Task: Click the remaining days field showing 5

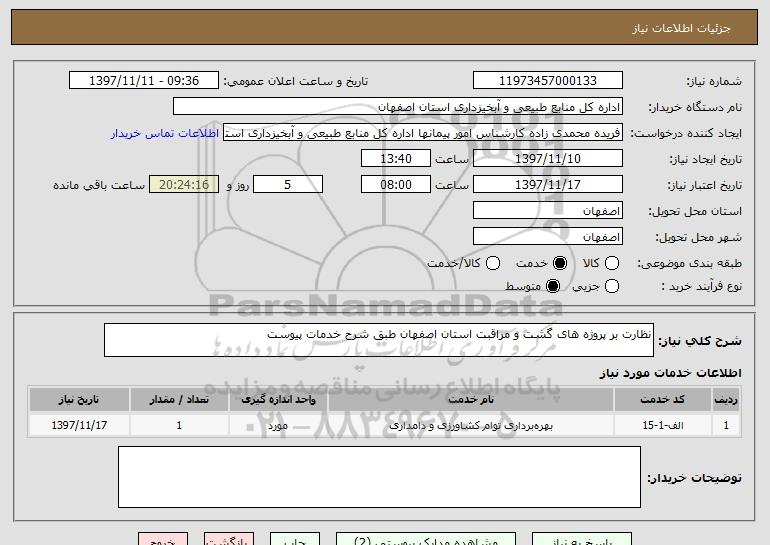Action: pos(288,185)
